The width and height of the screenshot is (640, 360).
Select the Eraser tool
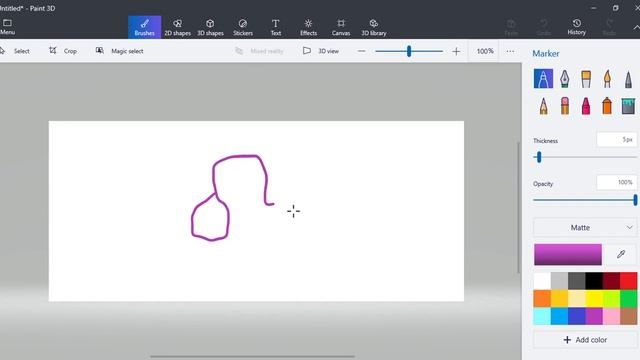[x=564, y=106]
